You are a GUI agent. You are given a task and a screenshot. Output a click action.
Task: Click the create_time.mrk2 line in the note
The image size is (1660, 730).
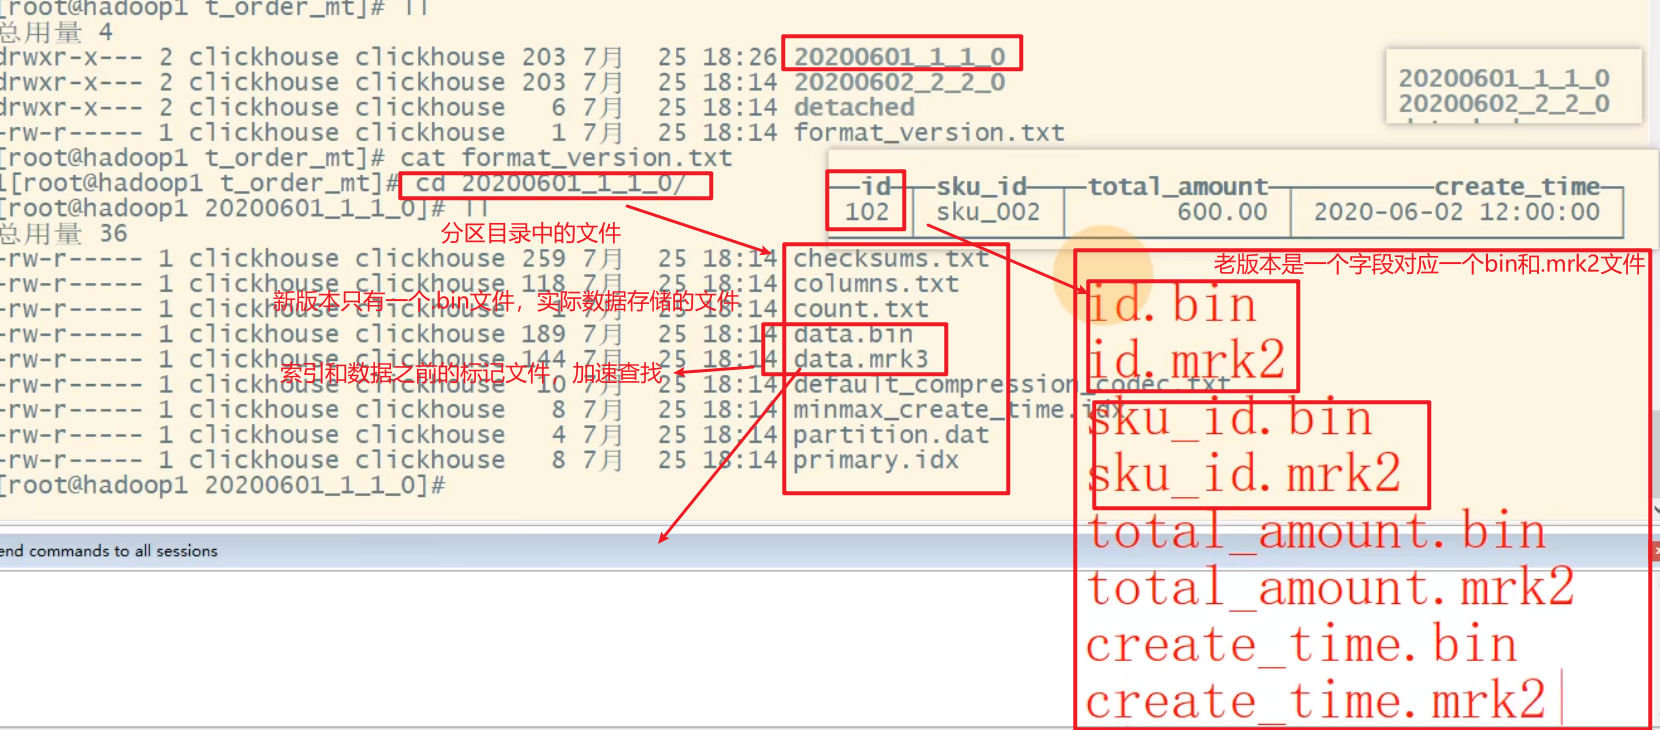coord(1316,701)
